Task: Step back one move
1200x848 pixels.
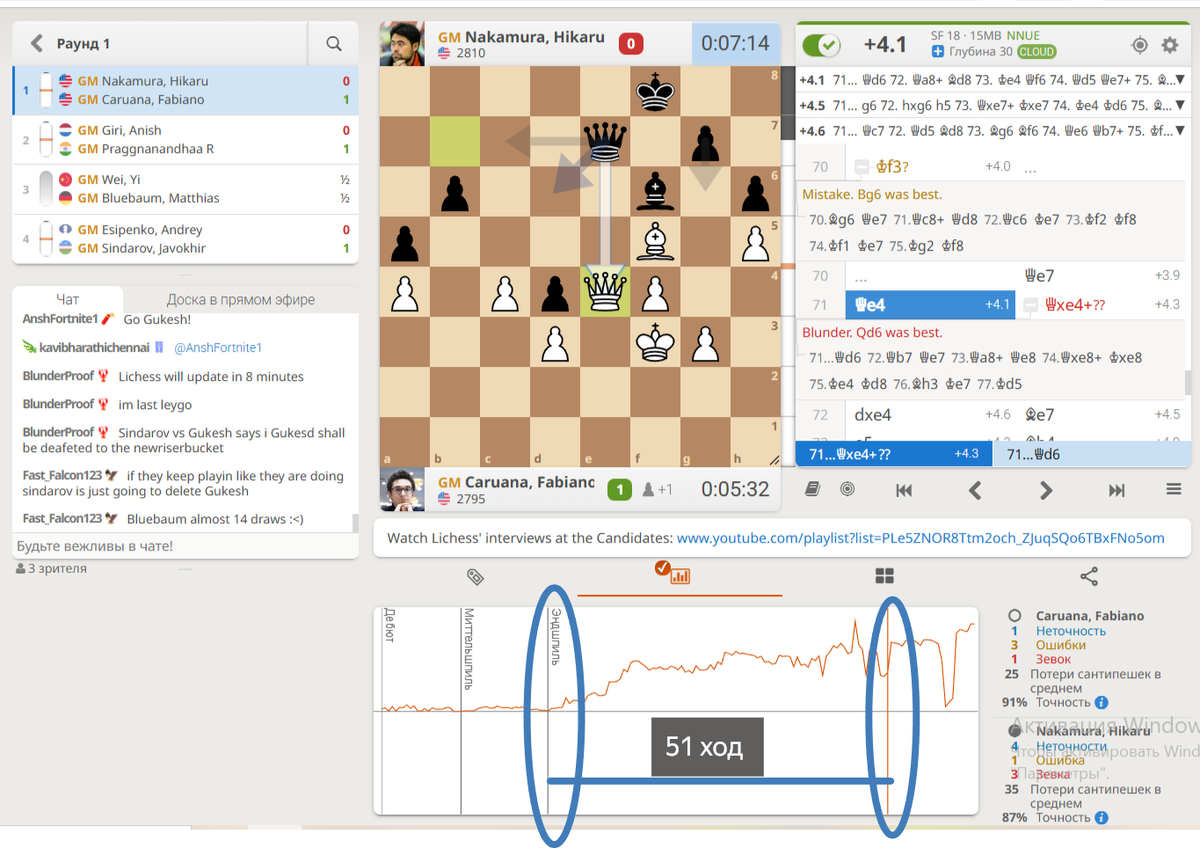Action: pos(975,490)
